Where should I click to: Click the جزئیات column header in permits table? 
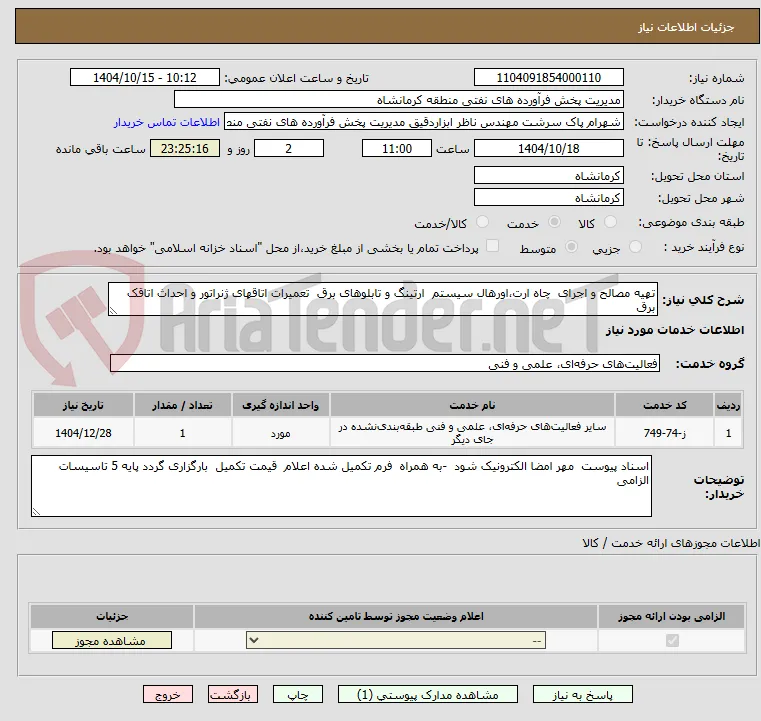(112, 616)
